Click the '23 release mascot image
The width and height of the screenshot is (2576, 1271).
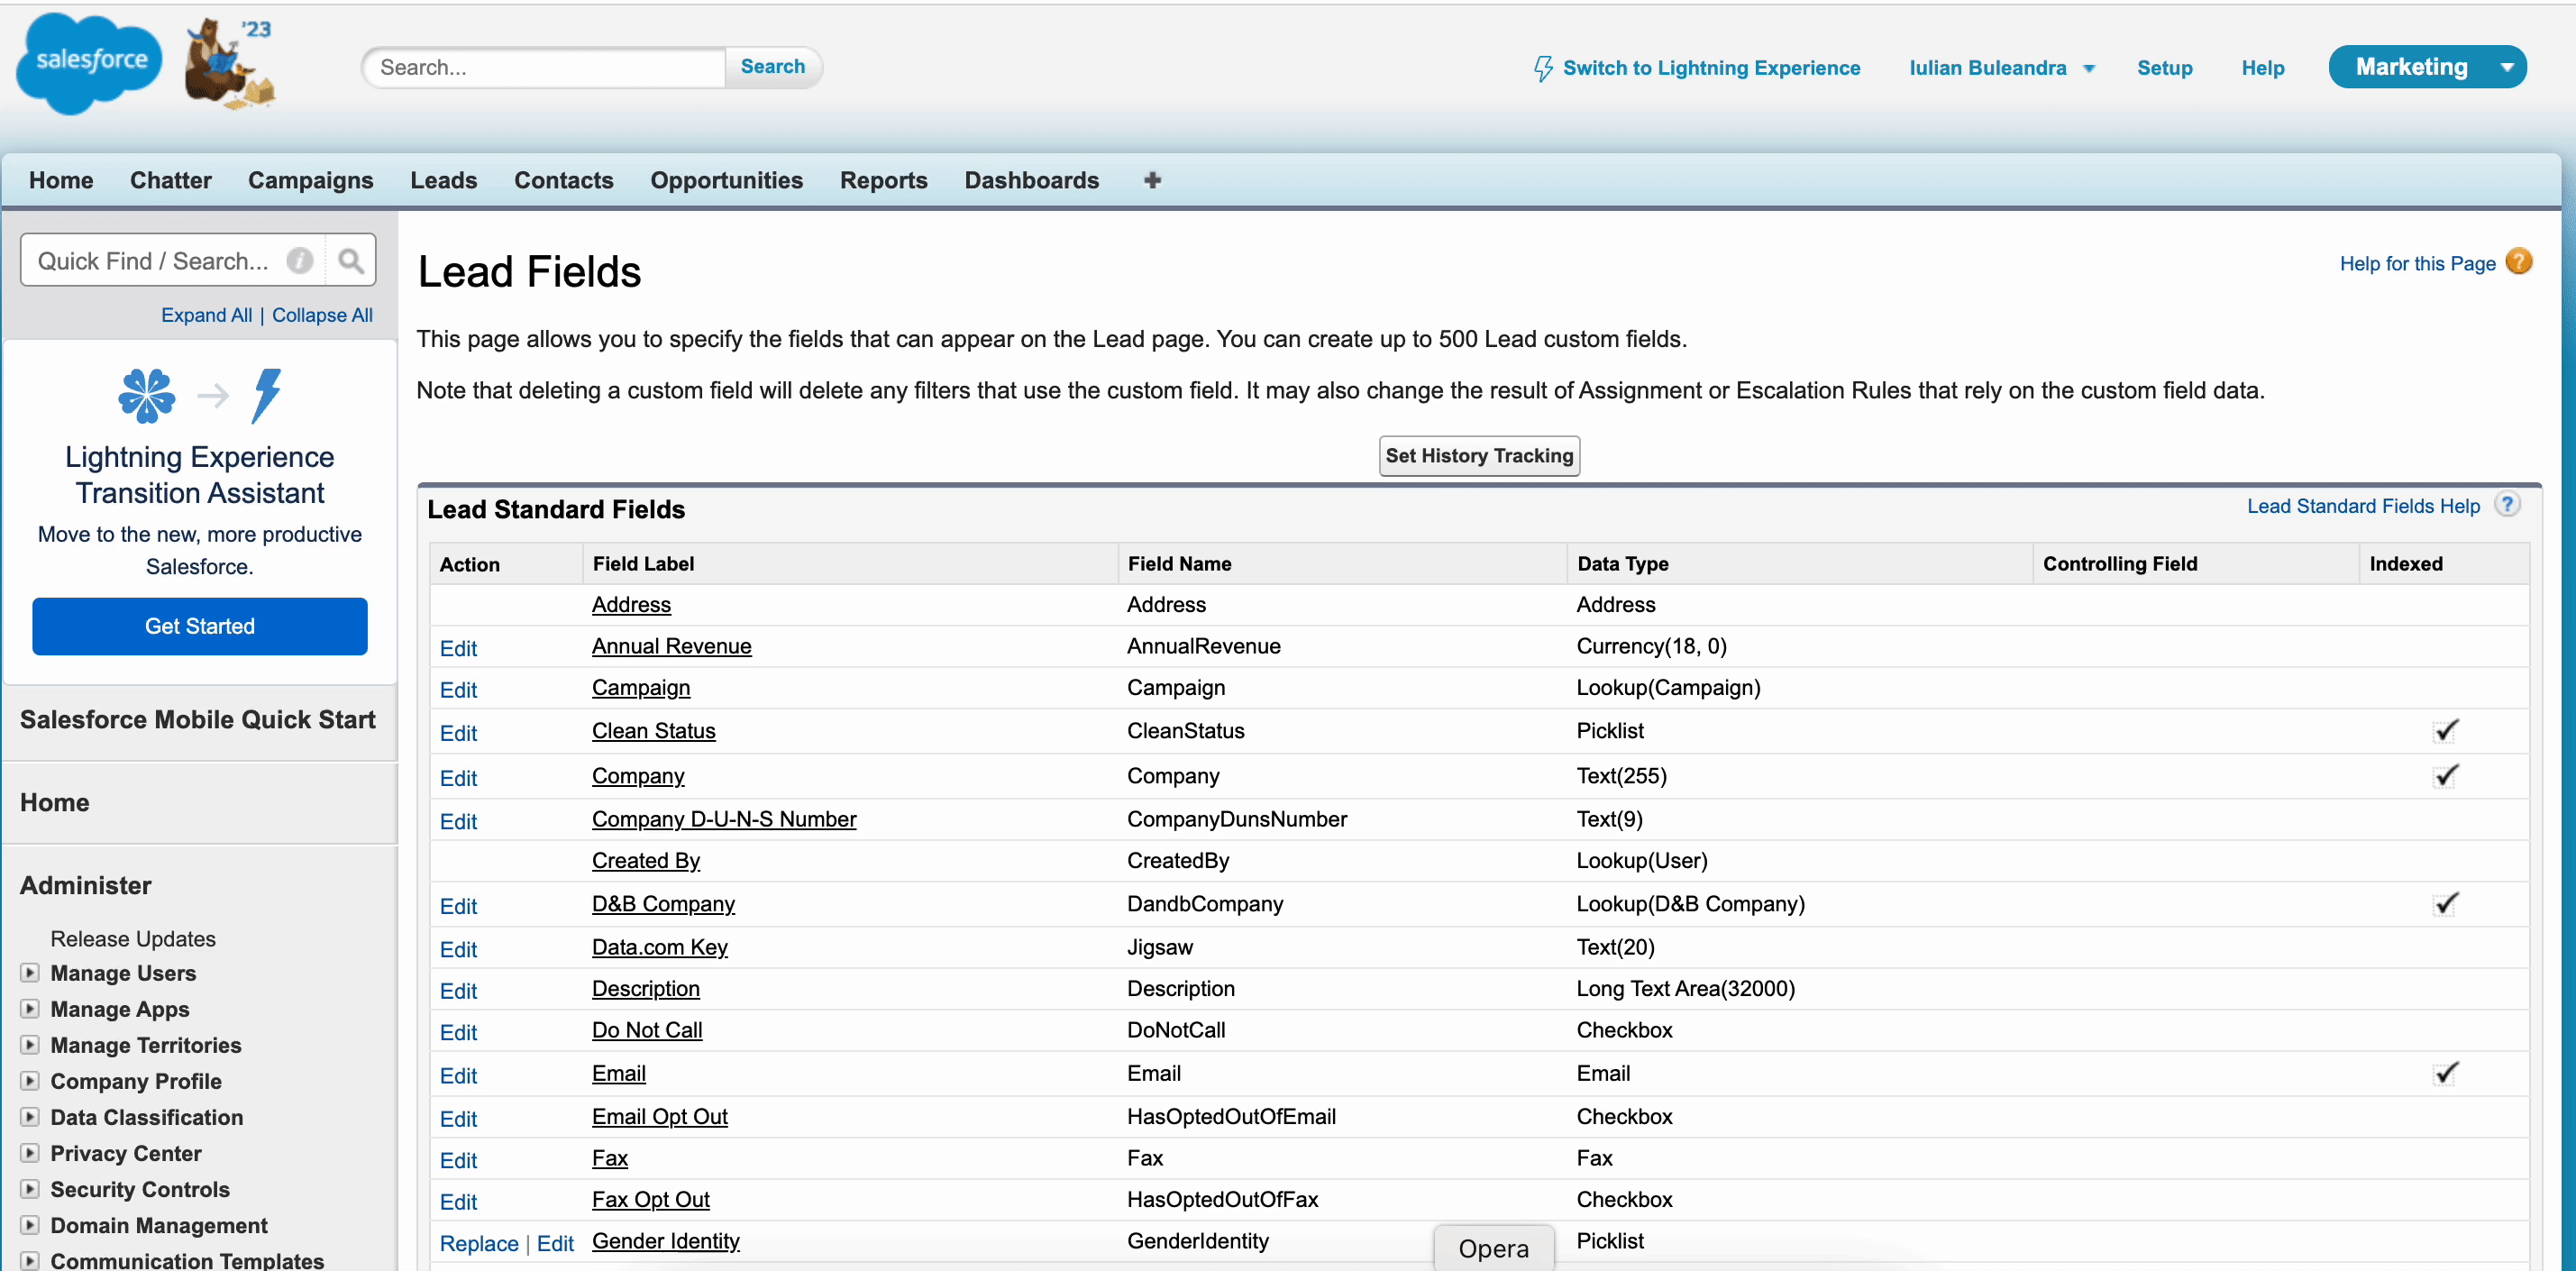click(230, 62)
